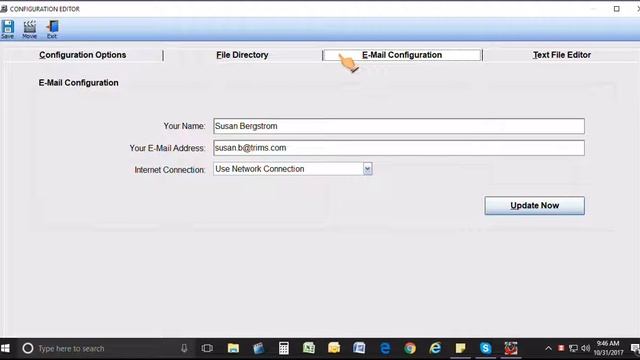Open Sticky Notes taskbar icon
This screenshot has height=360, width=640.
pos(460,348)
